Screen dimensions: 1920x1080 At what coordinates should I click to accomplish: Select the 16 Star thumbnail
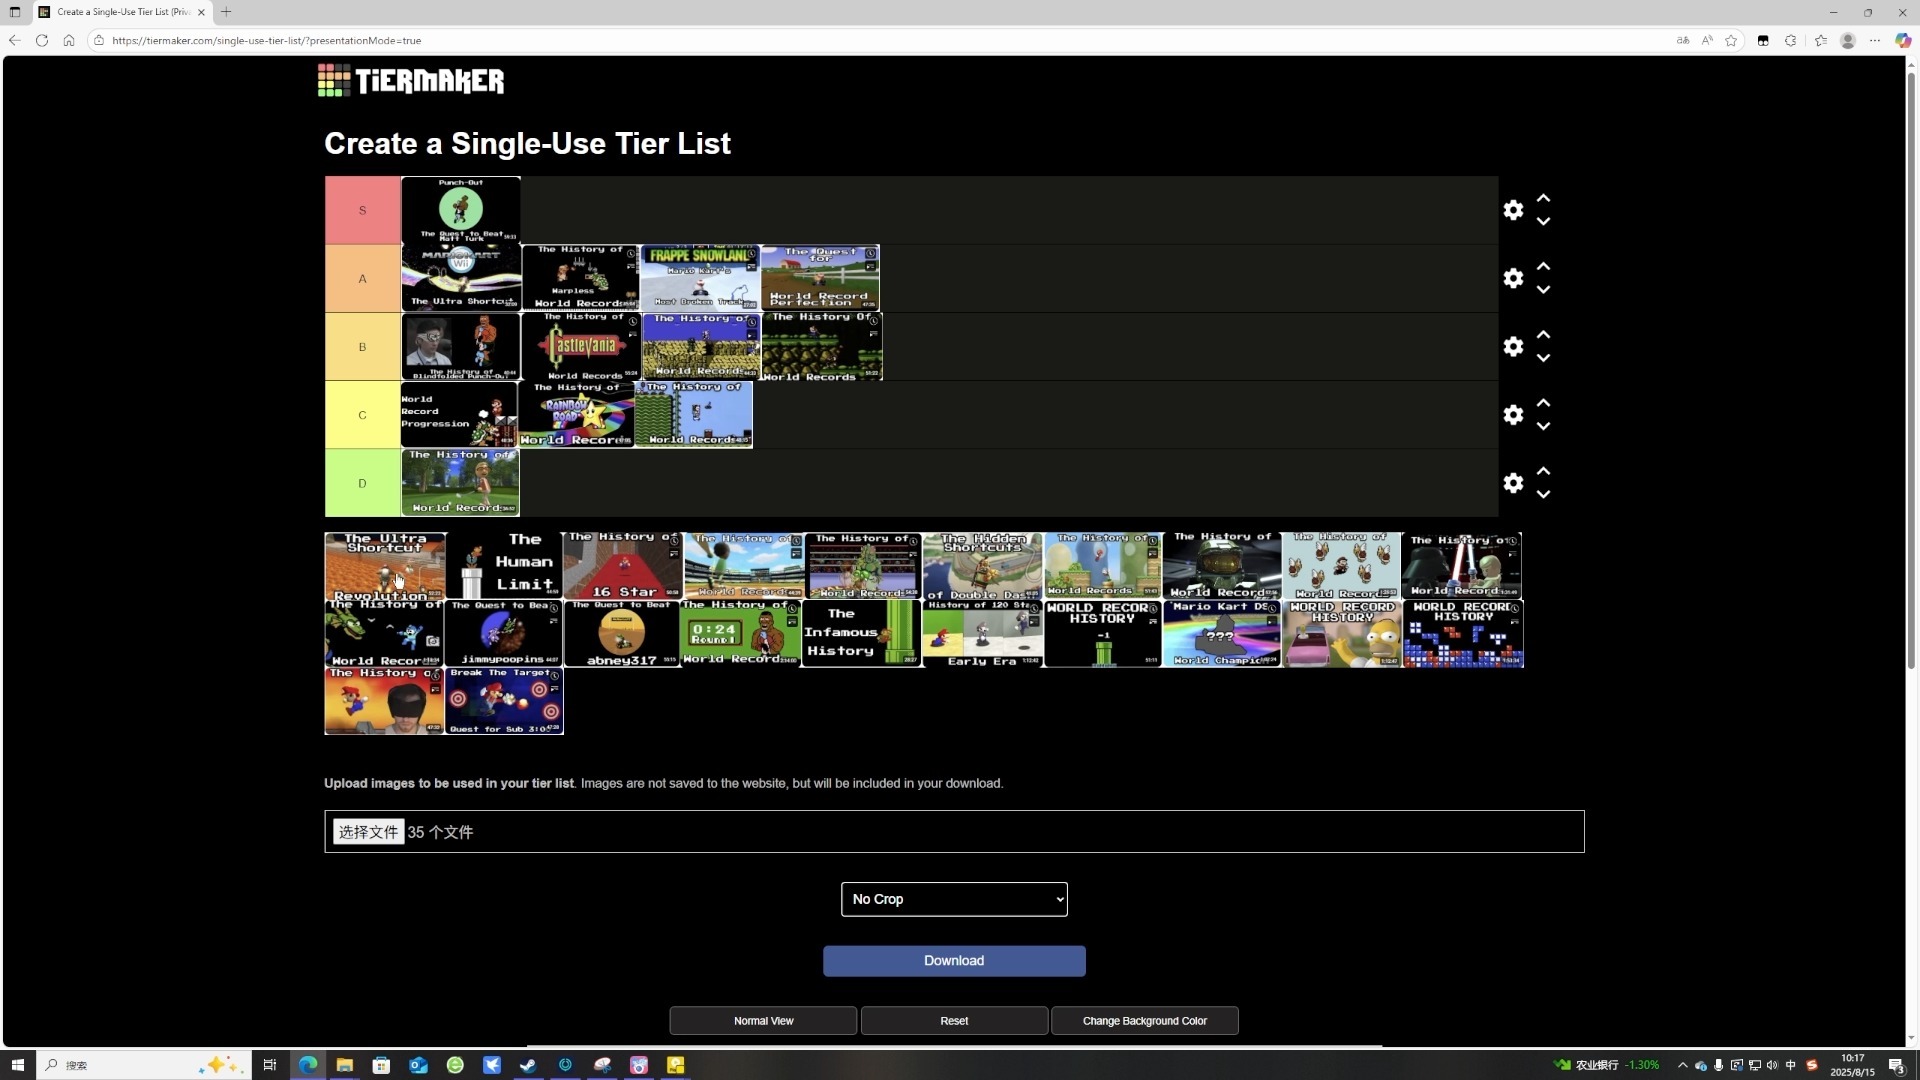(x=622, y=565)
